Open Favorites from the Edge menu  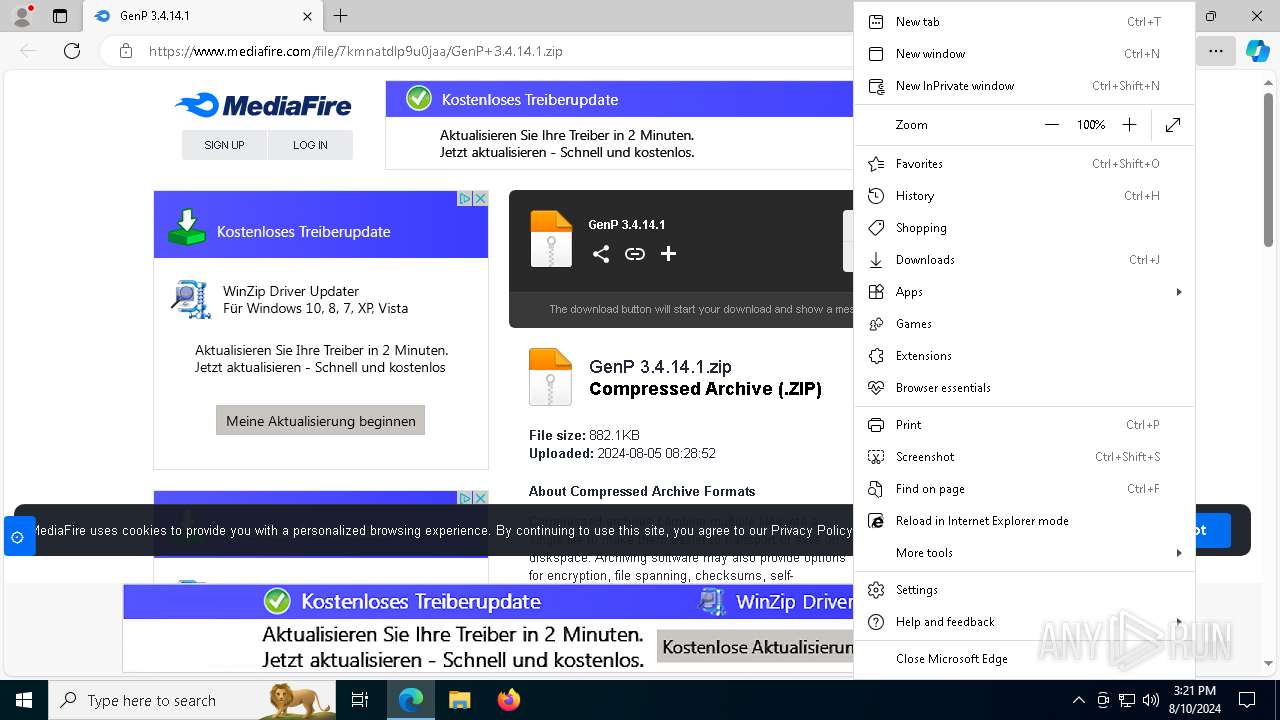[x=1024, y=164]
